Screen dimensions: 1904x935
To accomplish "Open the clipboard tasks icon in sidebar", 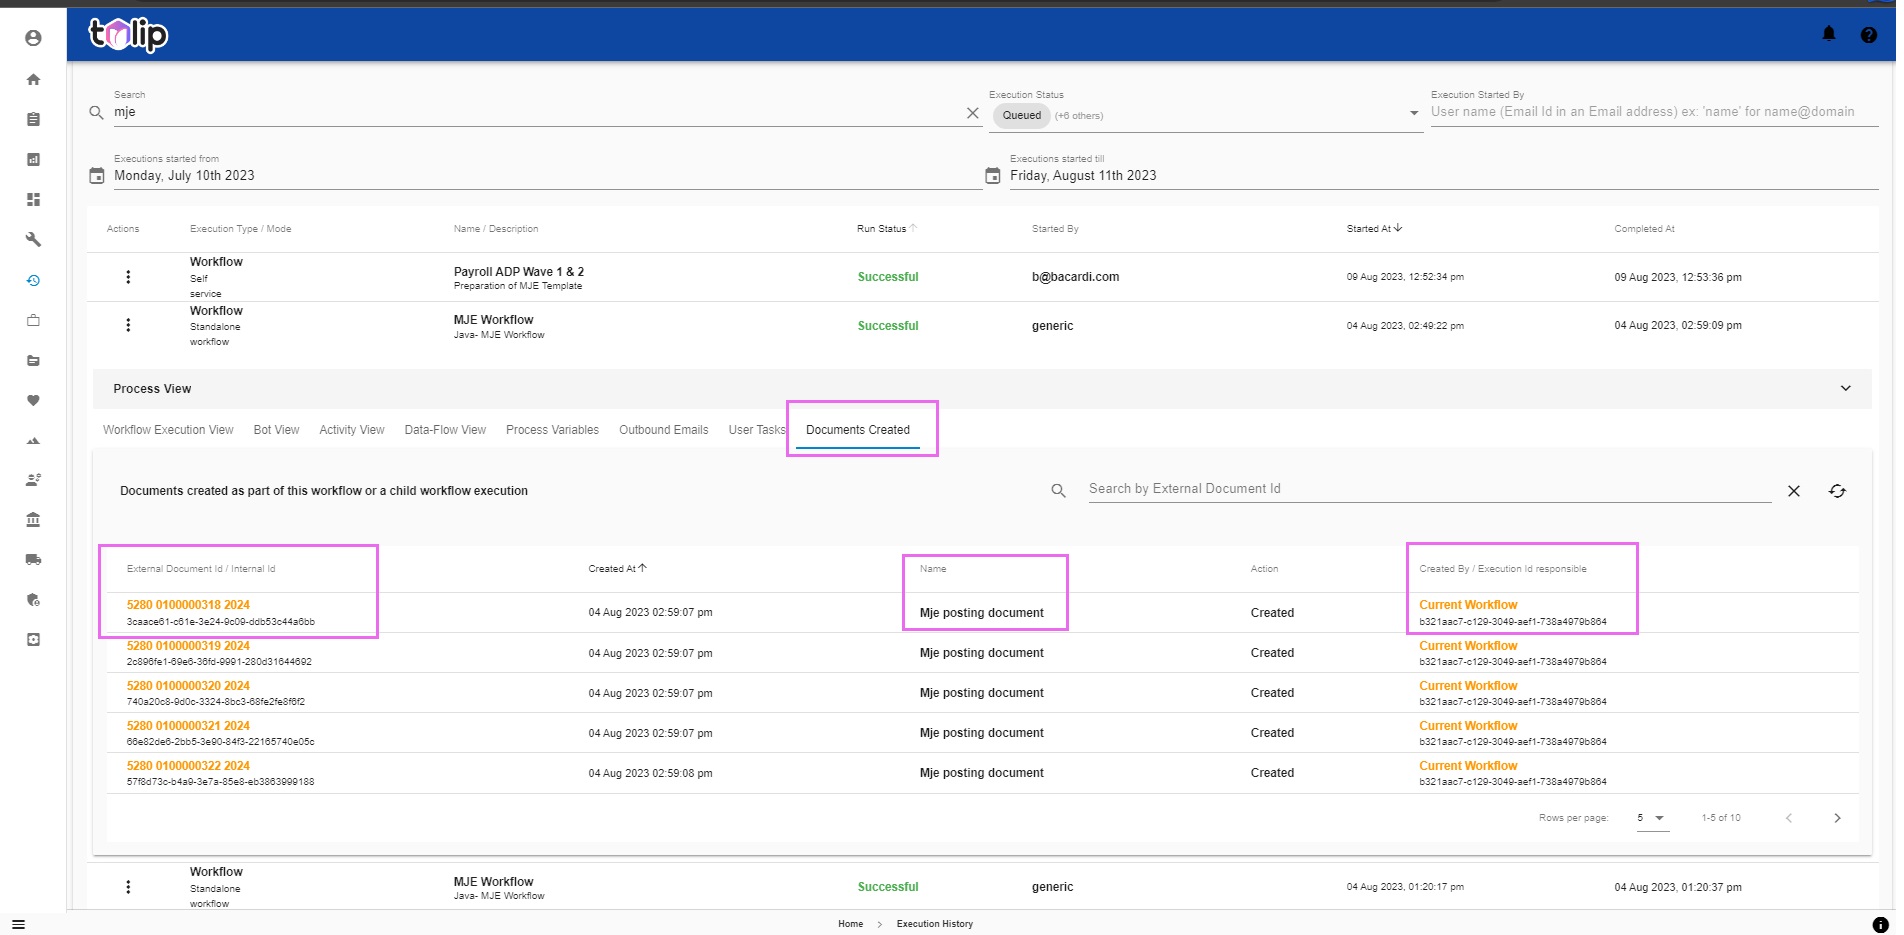I will pos(33,119).
